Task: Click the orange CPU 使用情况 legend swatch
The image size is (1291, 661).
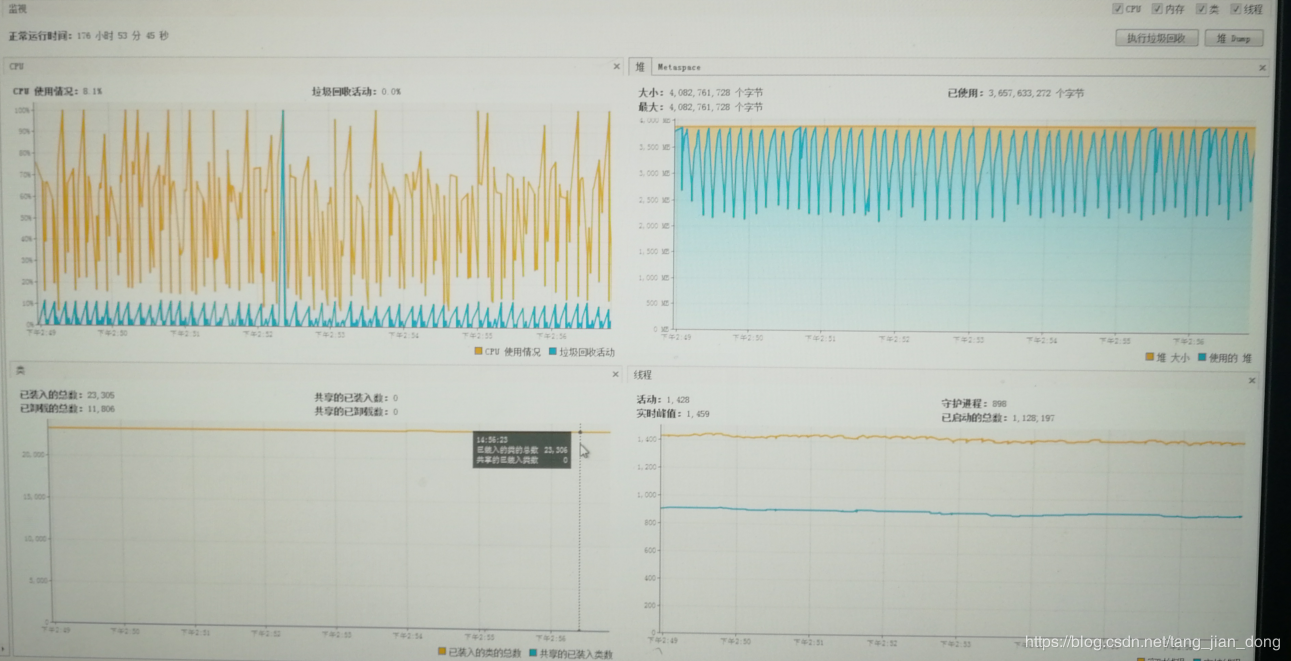Action: pyautogui.click(x=479, y=352)
